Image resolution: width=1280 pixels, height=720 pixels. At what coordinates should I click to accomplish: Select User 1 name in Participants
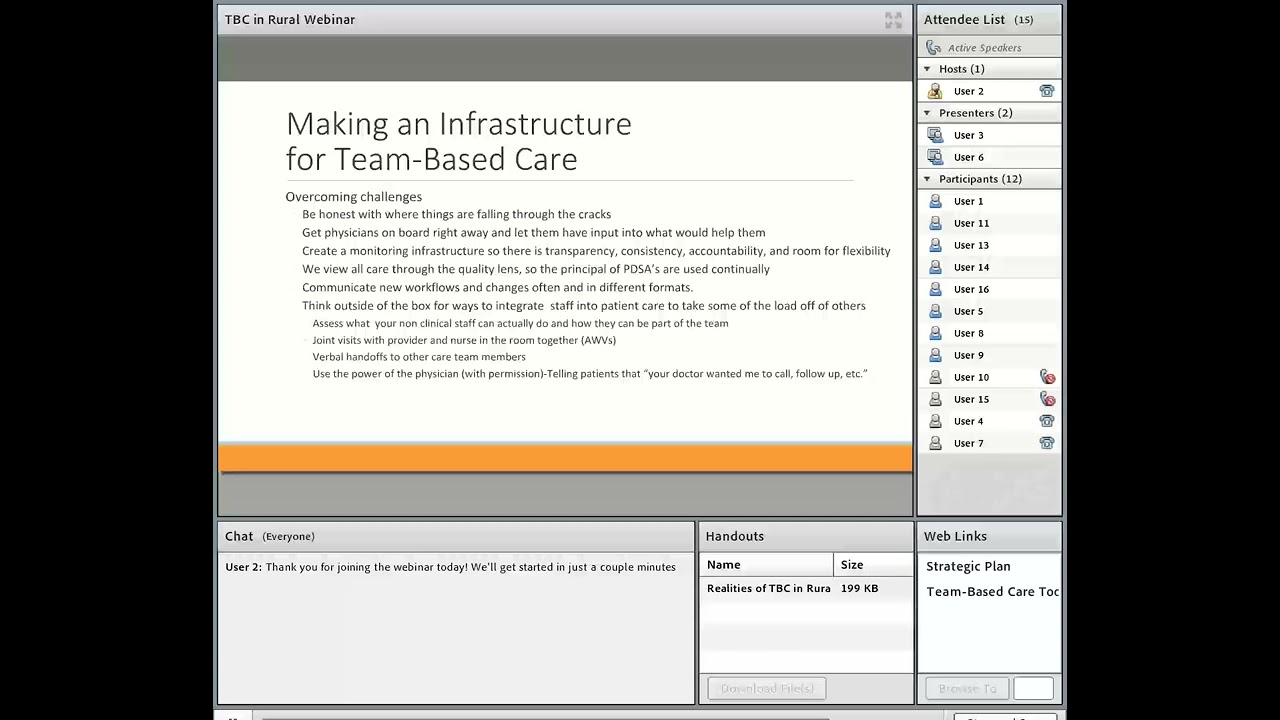968,201
